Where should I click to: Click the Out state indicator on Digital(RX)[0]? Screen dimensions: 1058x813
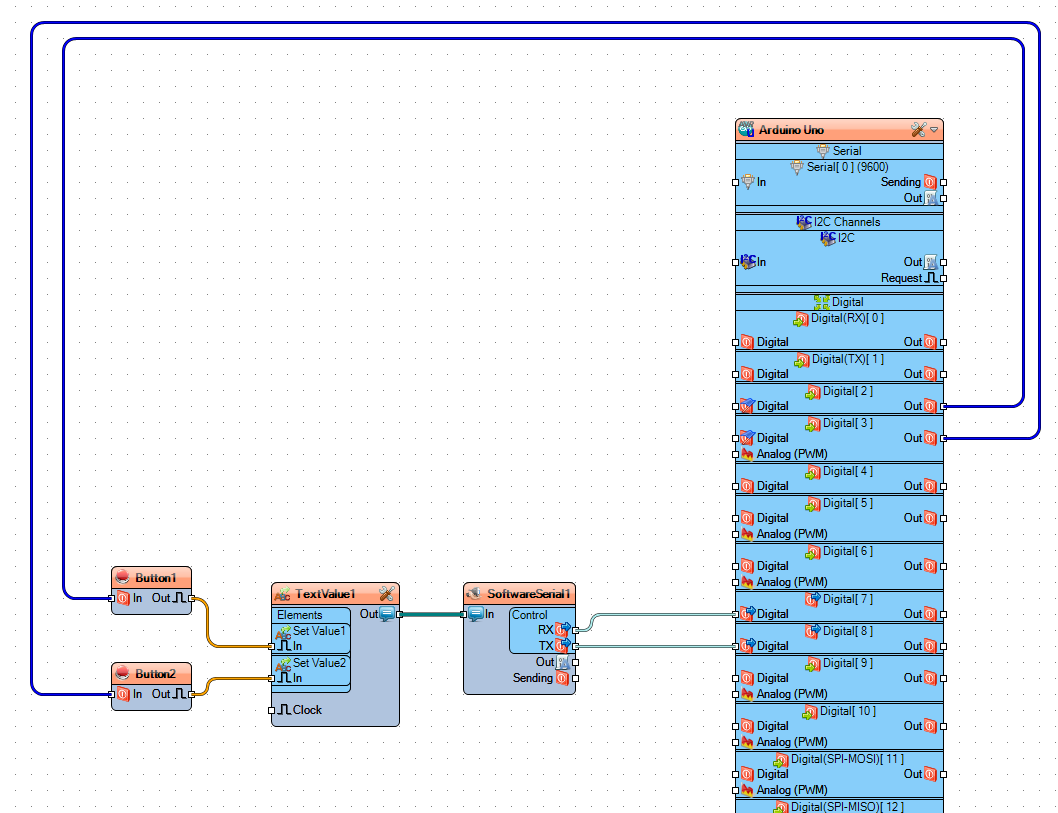930,341
